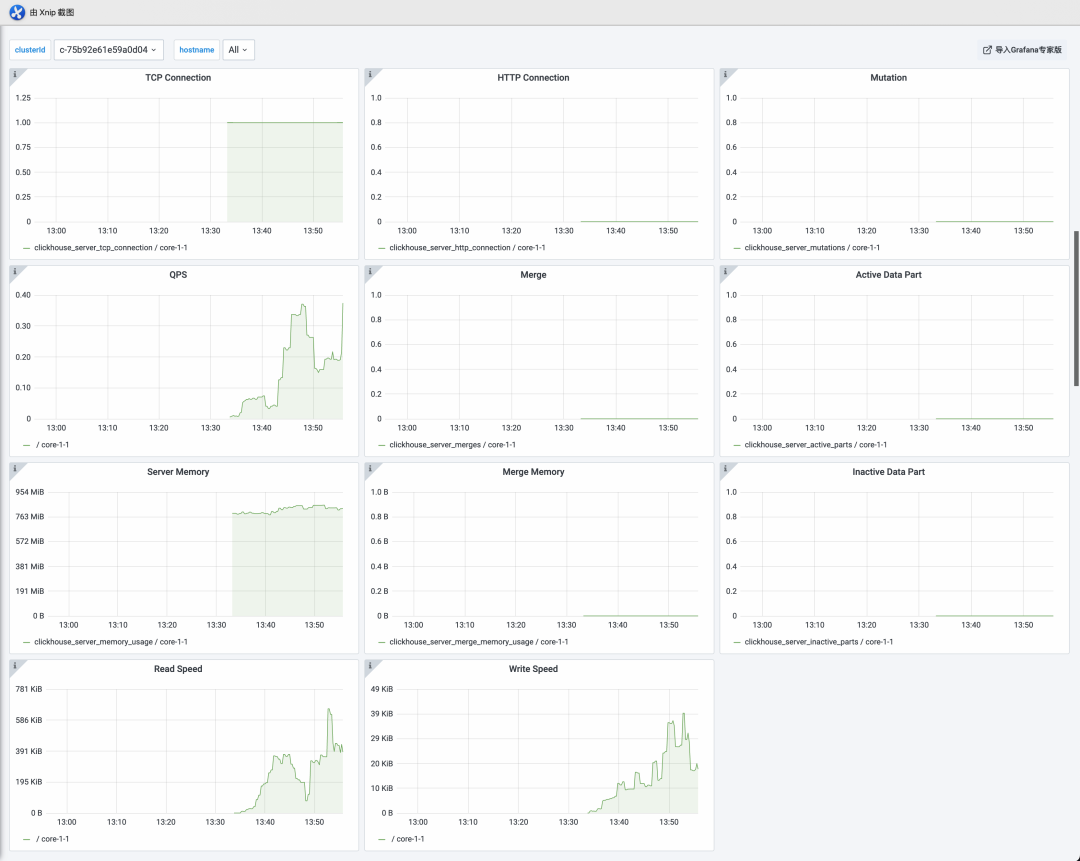Open the hostname All dropdown
This screenshot has width=1080, height=861.
point(238,50)
